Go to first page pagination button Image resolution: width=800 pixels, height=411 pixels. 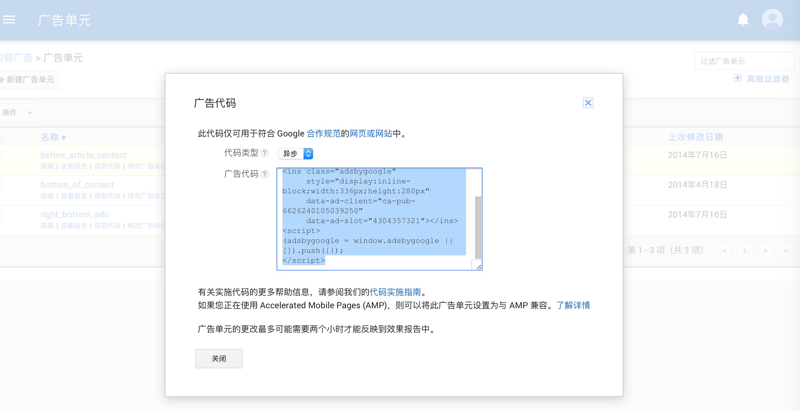(x=723, y=250)
